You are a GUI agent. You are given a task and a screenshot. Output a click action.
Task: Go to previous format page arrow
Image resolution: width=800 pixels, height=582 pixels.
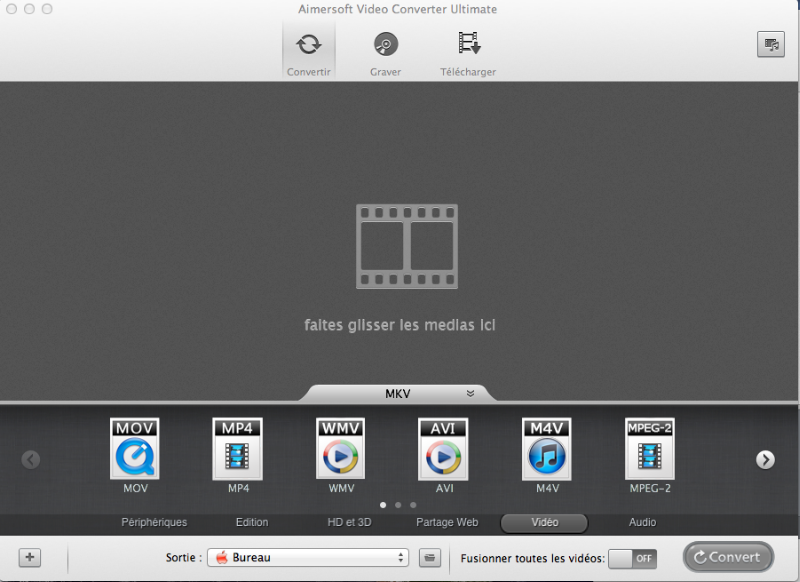click(31, 460)
